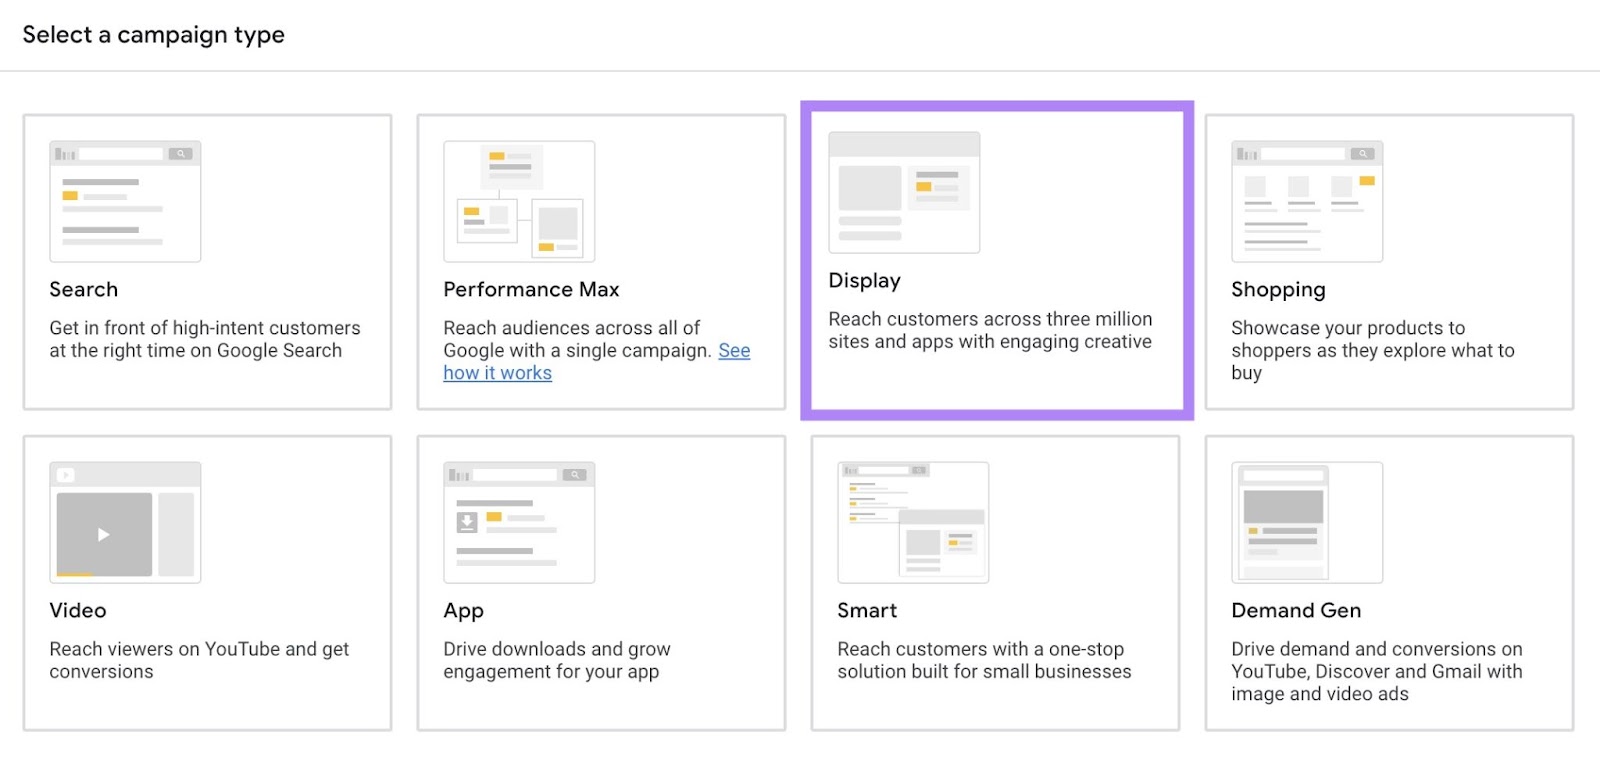The width and height of the screenshot is (1600, 759).
Task: Click the Display card description text
Action: coord(990,330)
